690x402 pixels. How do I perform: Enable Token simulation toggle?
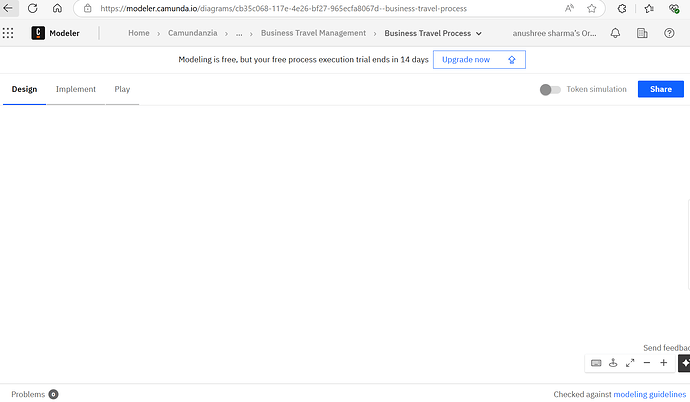[550, 89]
